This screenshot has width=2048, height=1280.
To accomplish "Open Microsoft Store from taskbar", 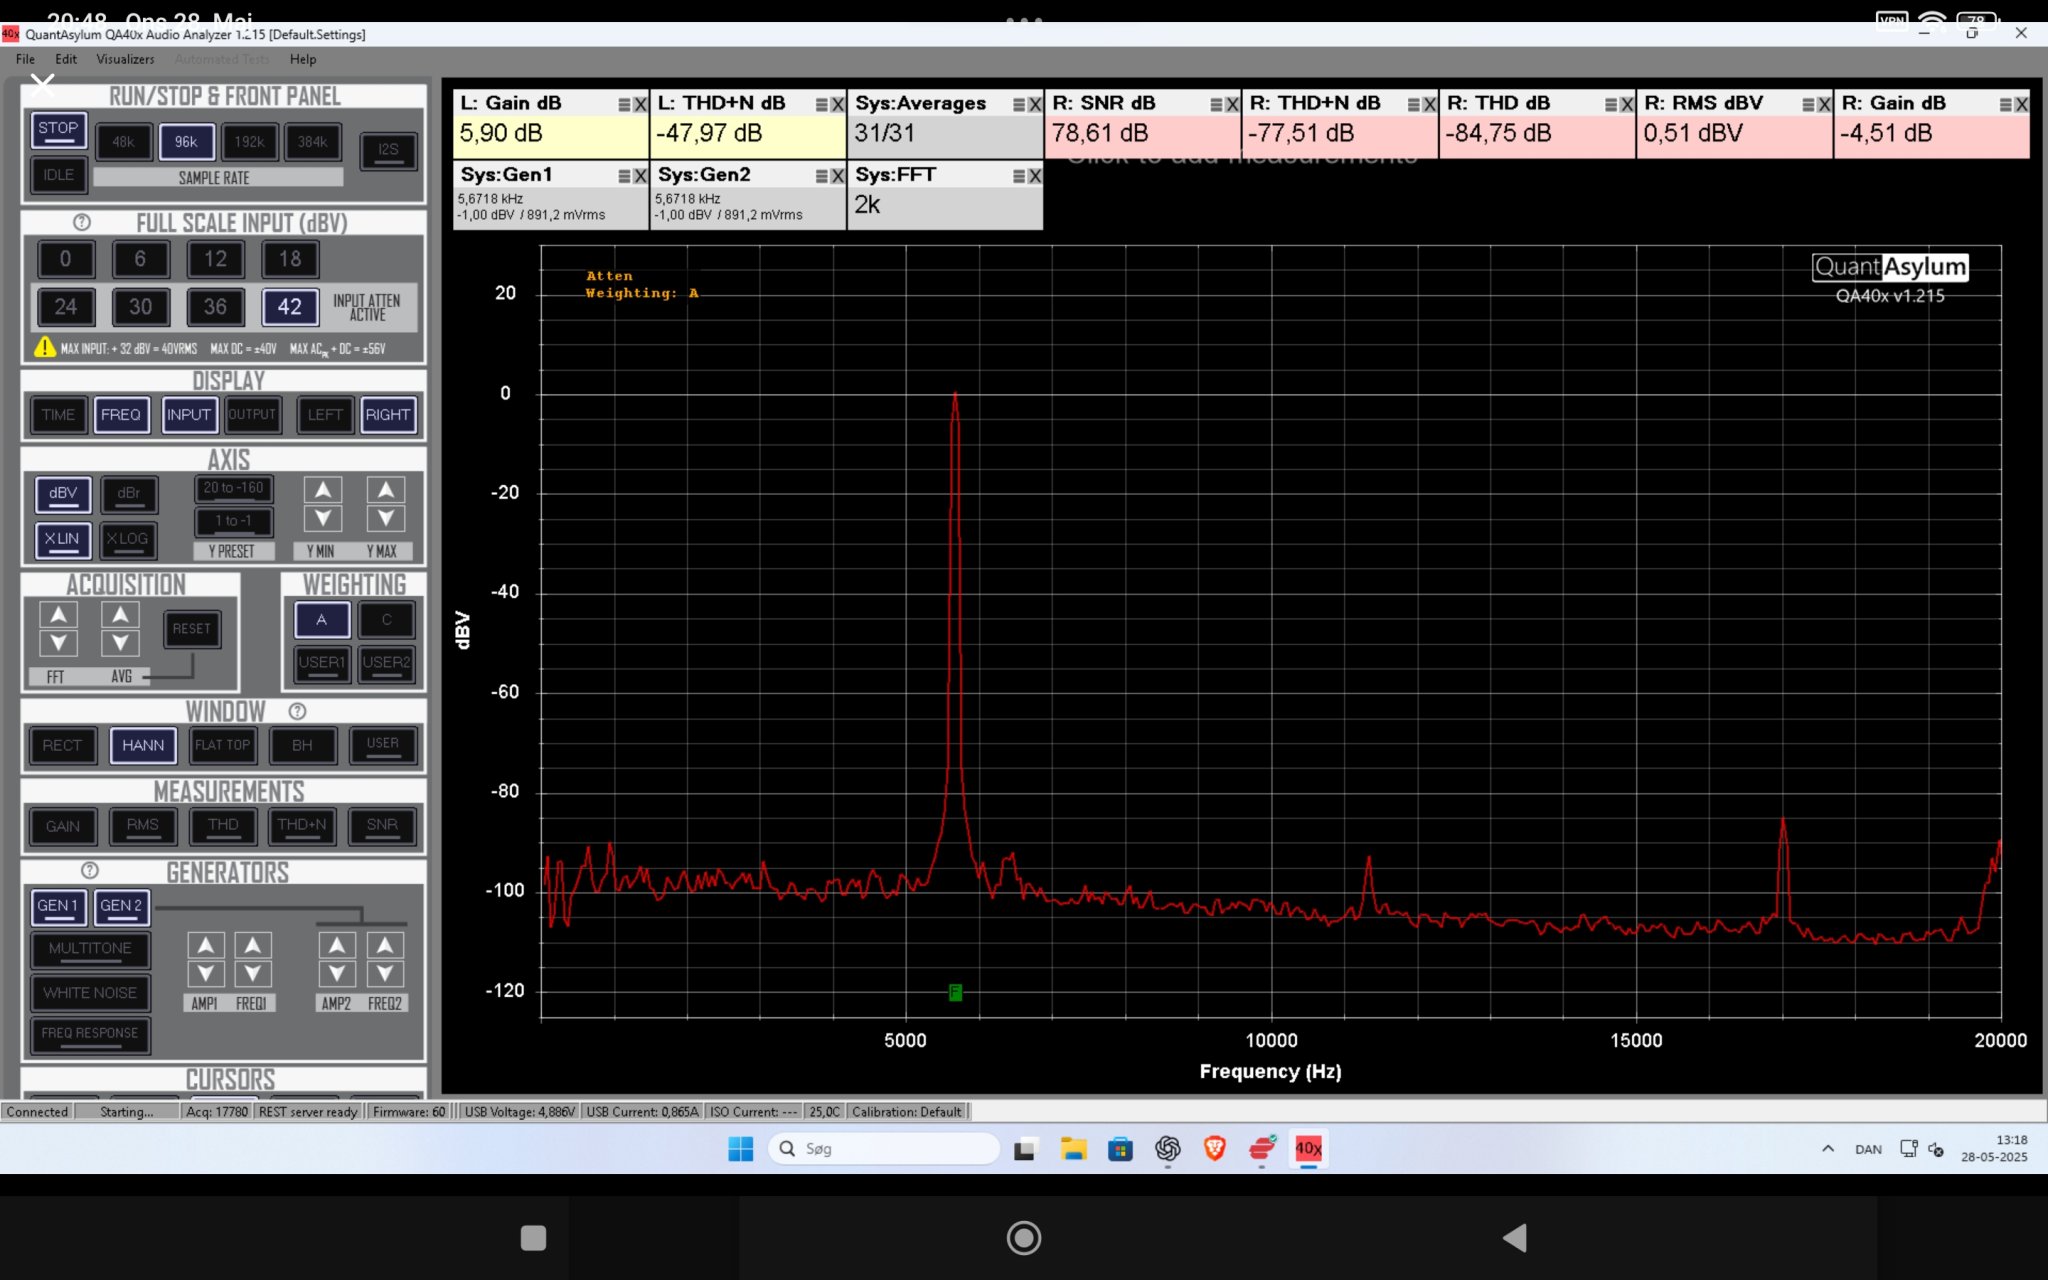I will pyautogui.click(x=1120, y=1149).
